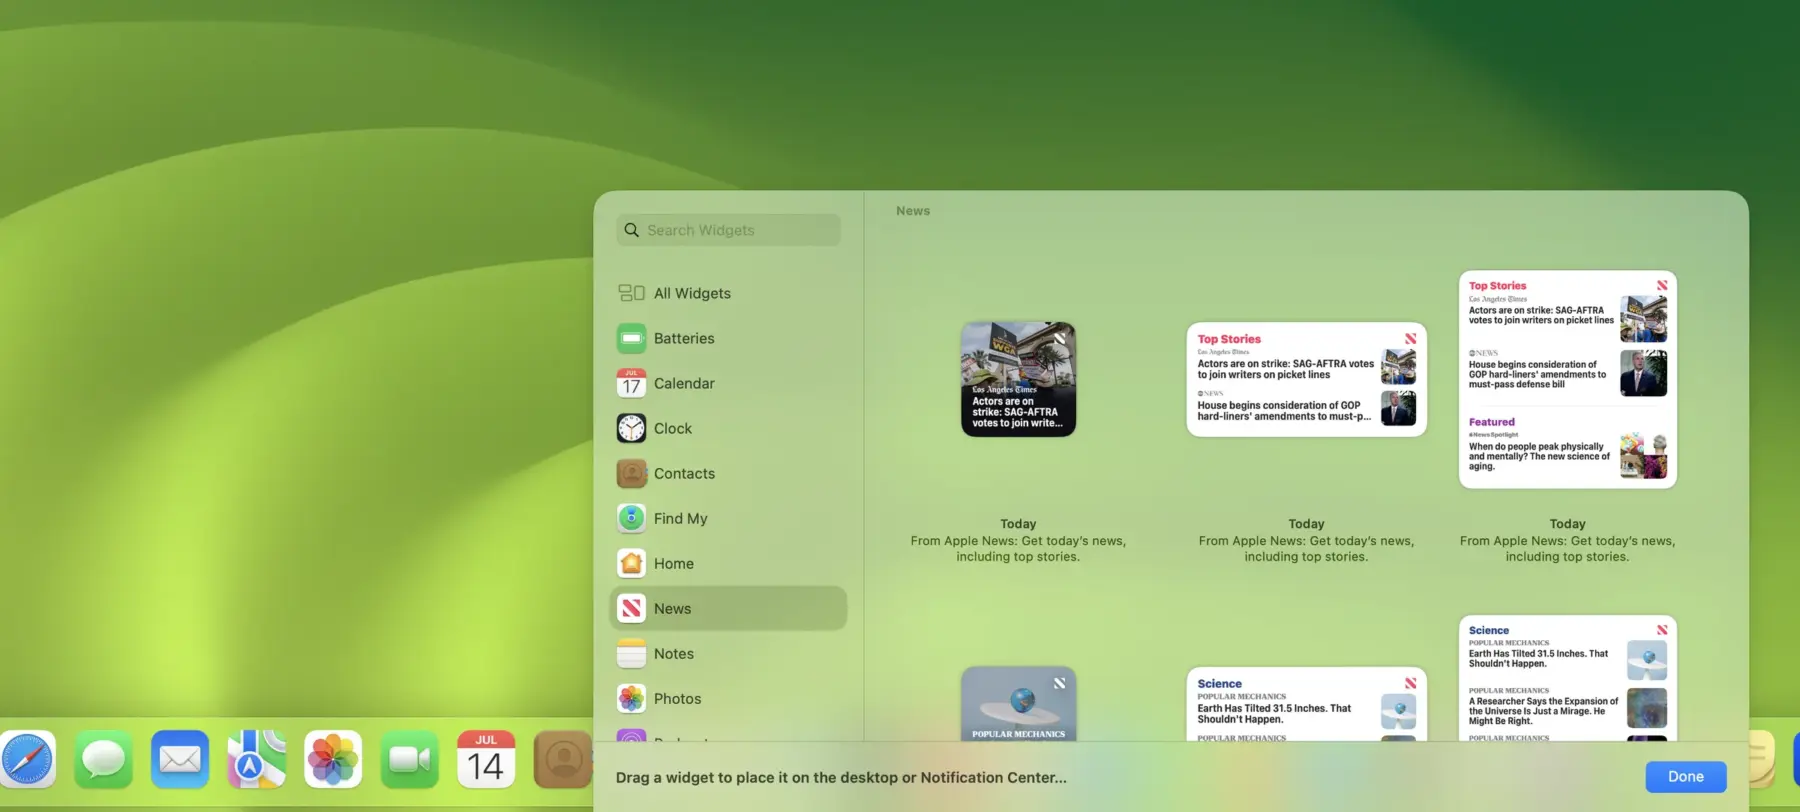Click the 'News' heading above widgets
This screenshot has width=1800, height=812.
tap(913, 211)
